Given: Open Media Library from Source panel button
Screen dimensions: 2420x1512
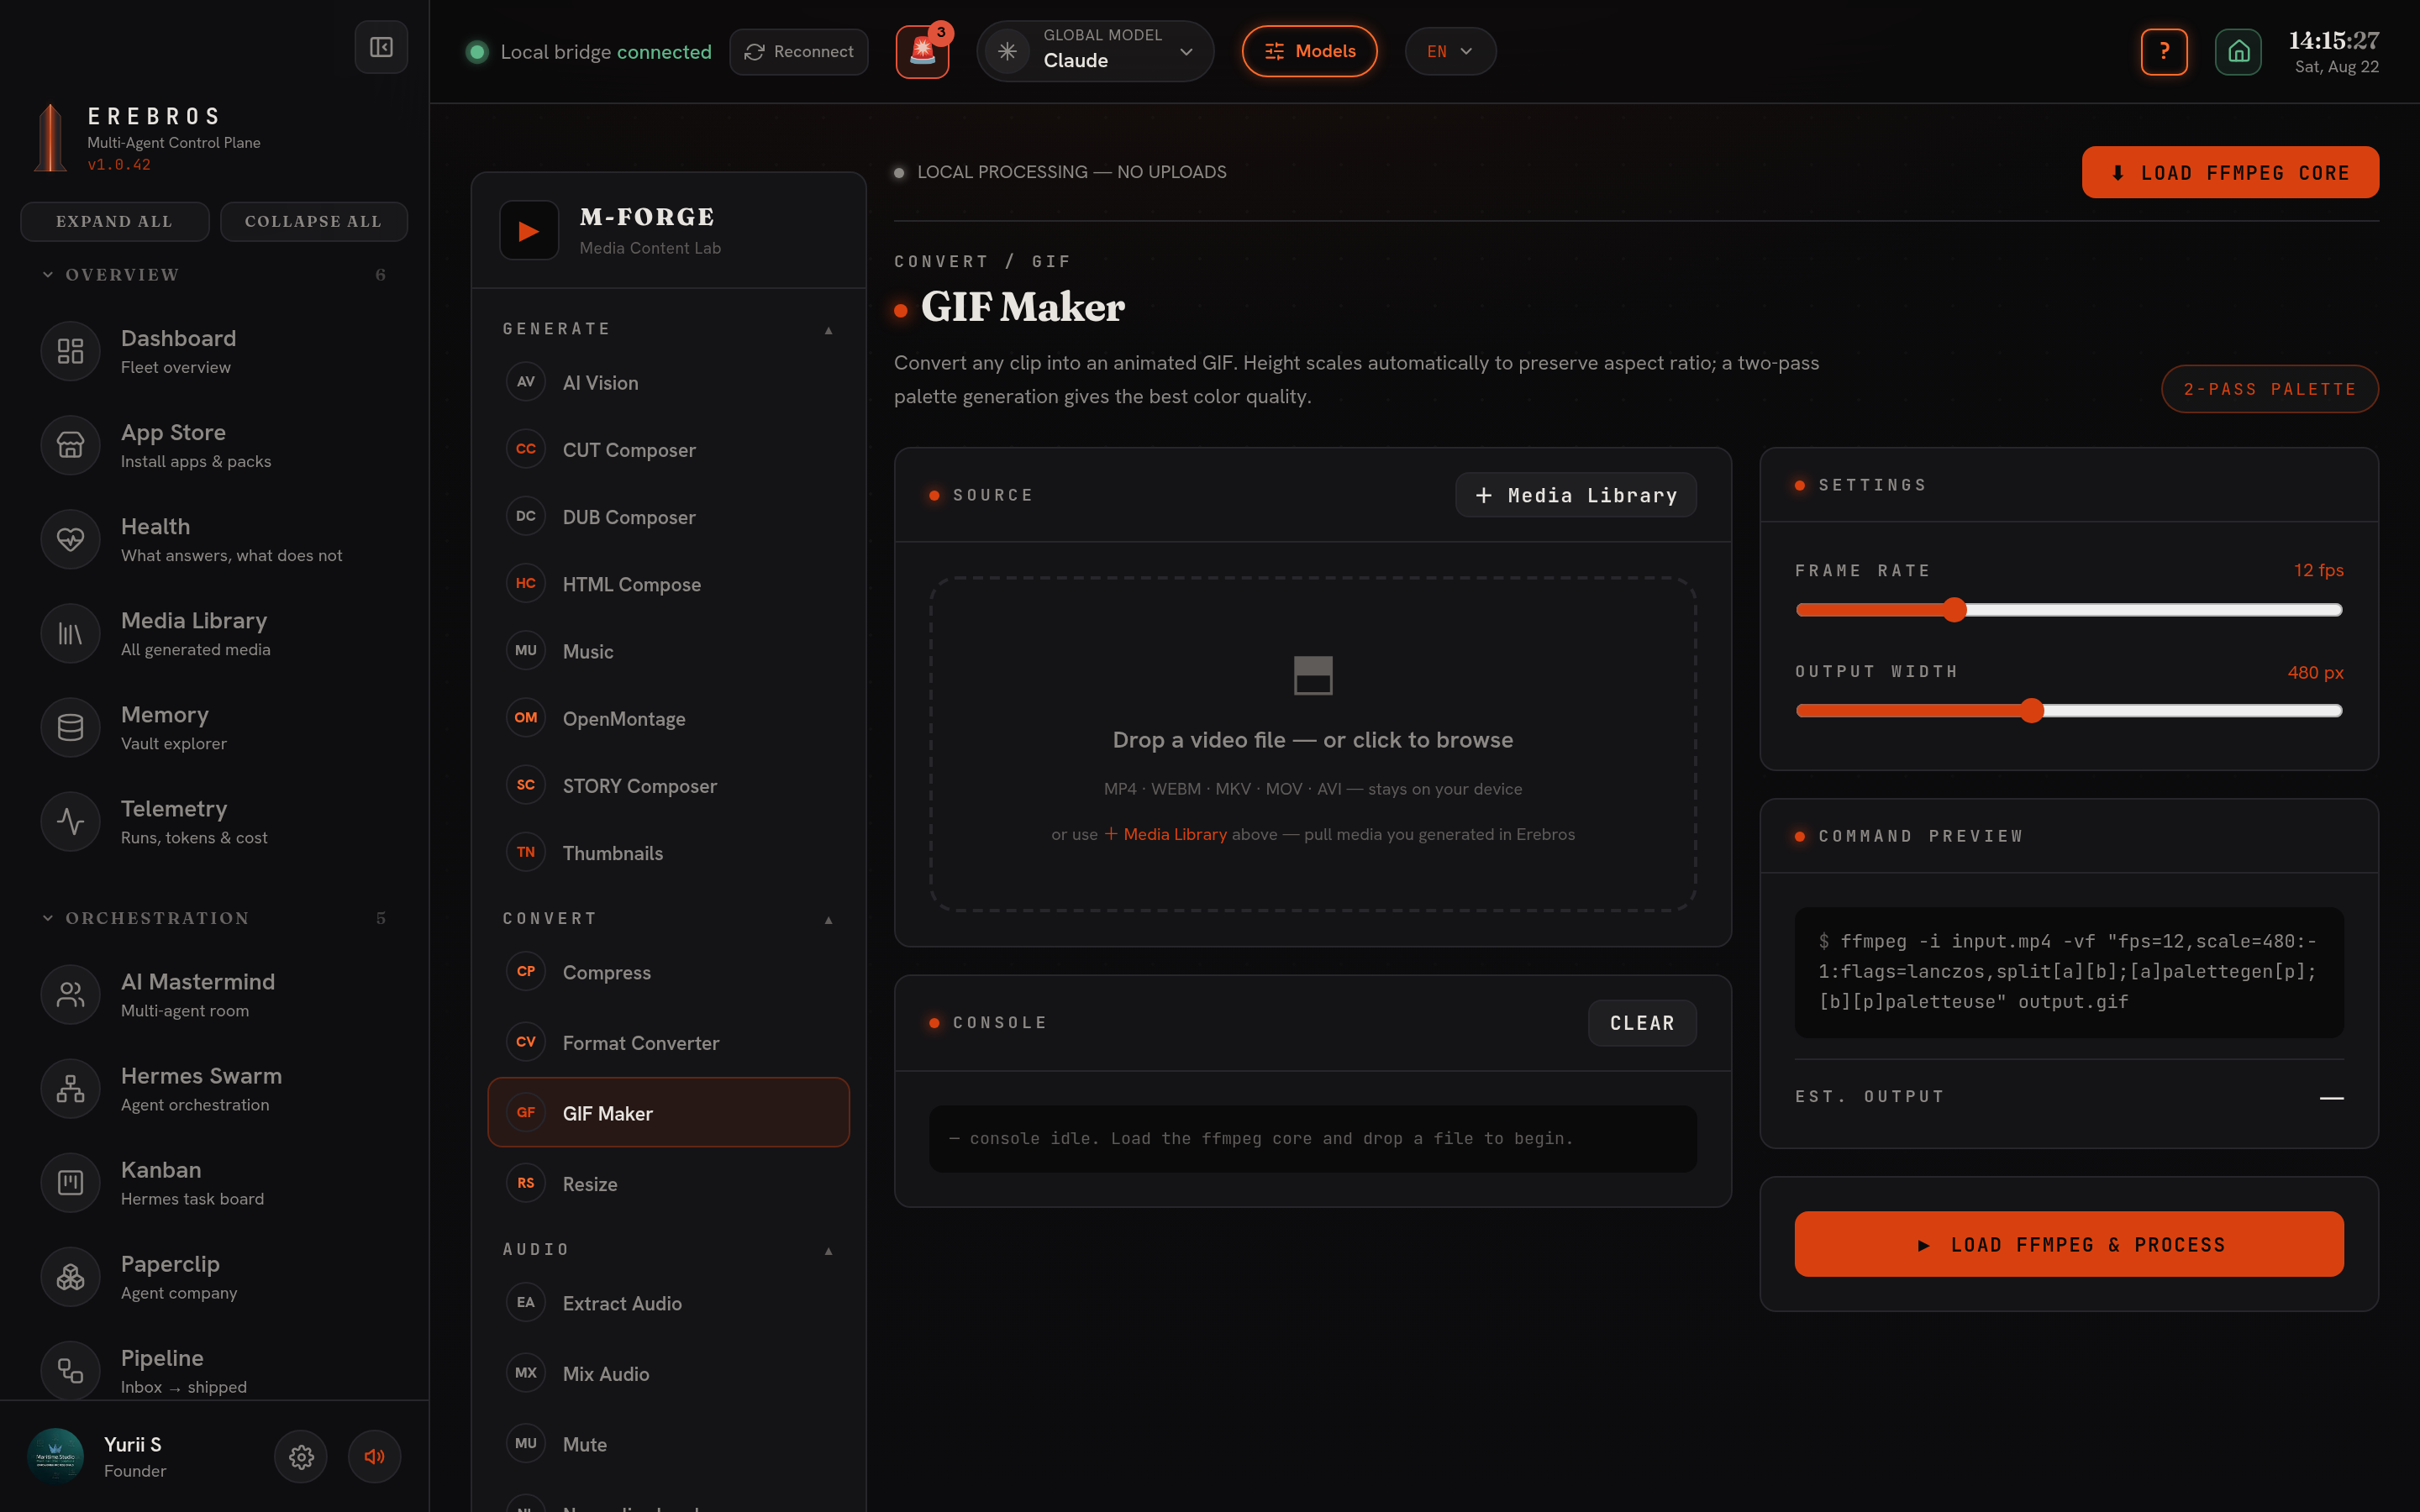Looking at the screenshot, I should (1576, 495).
